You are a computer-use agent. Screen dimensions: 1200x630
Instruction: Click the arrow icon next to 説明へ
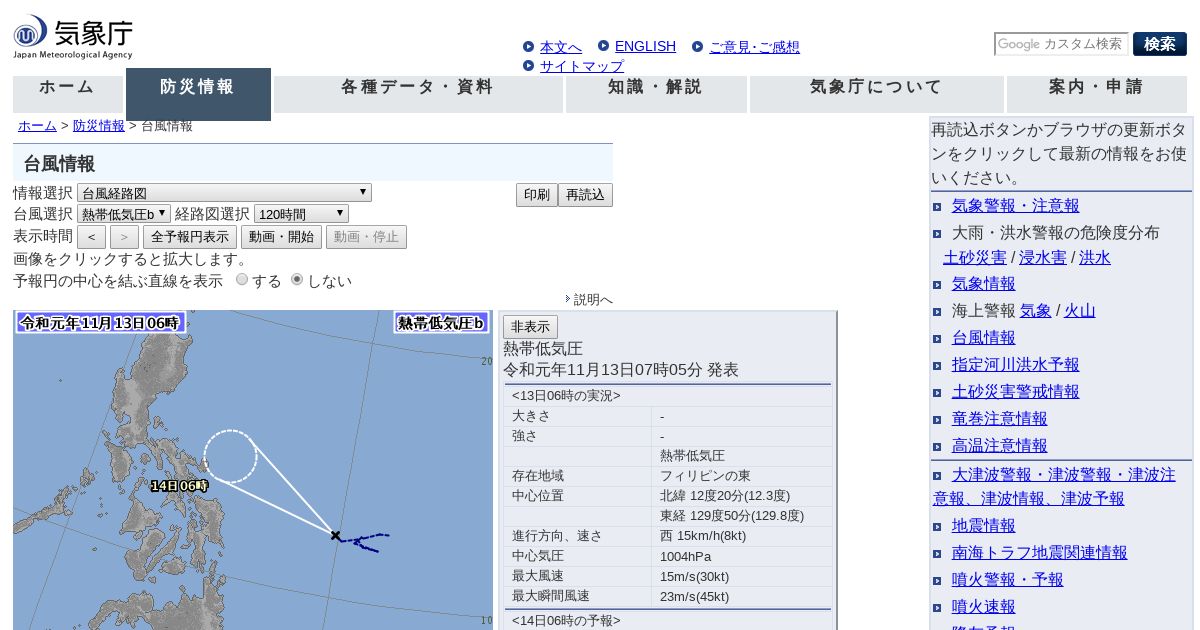(568, 299)
